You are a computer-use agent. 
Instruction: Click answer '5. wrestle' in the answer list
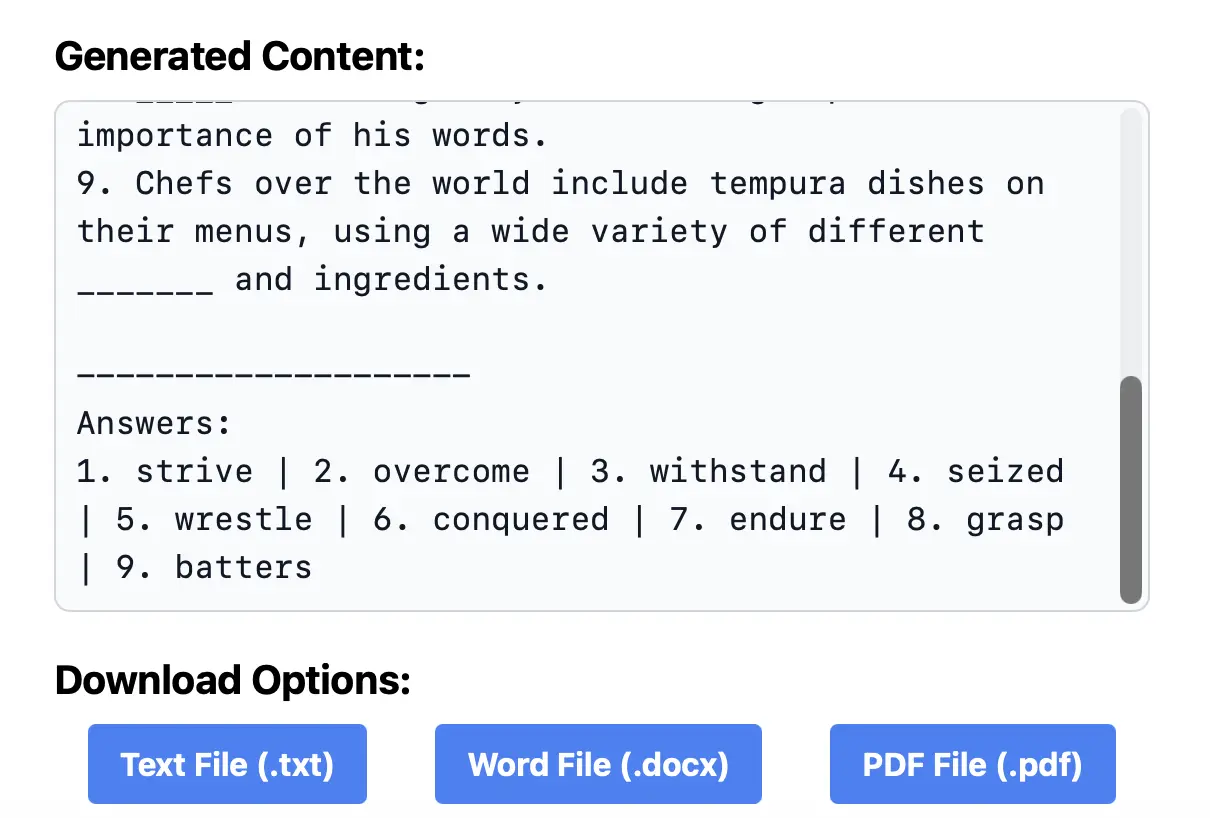tap(213, 519)
